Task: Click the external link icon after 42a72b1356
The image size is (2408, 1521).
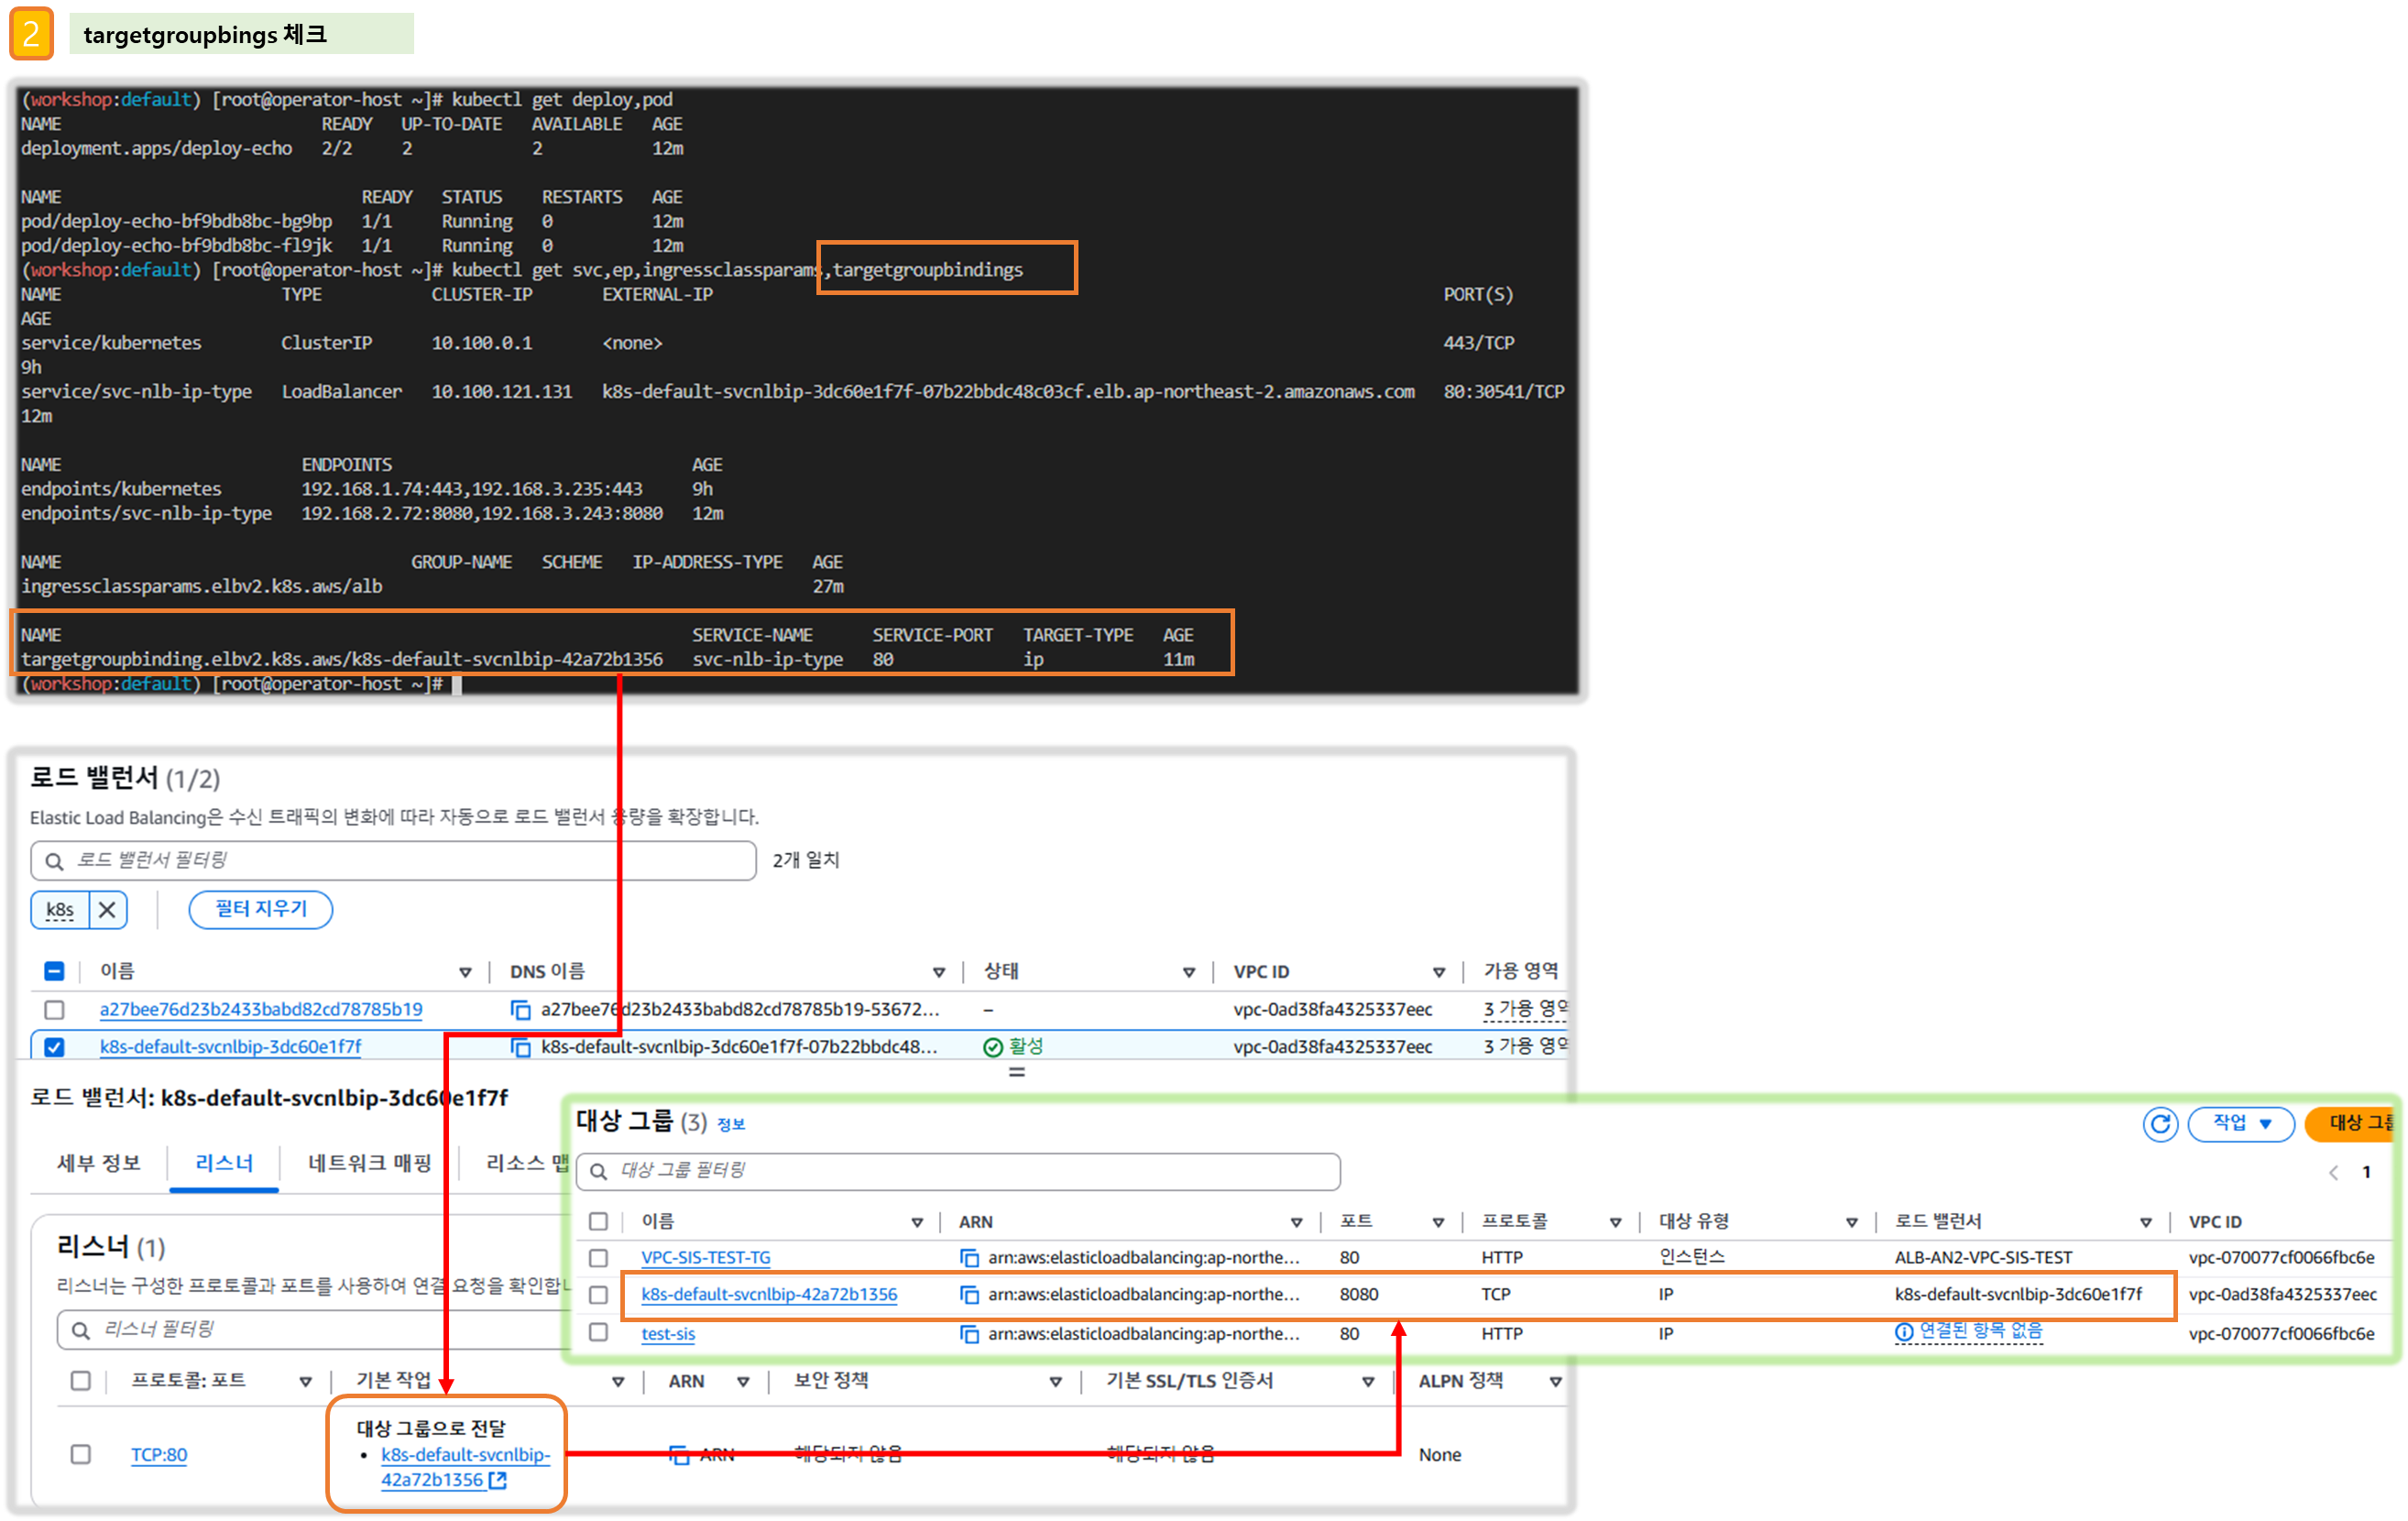Action: tap(498, 1480)
